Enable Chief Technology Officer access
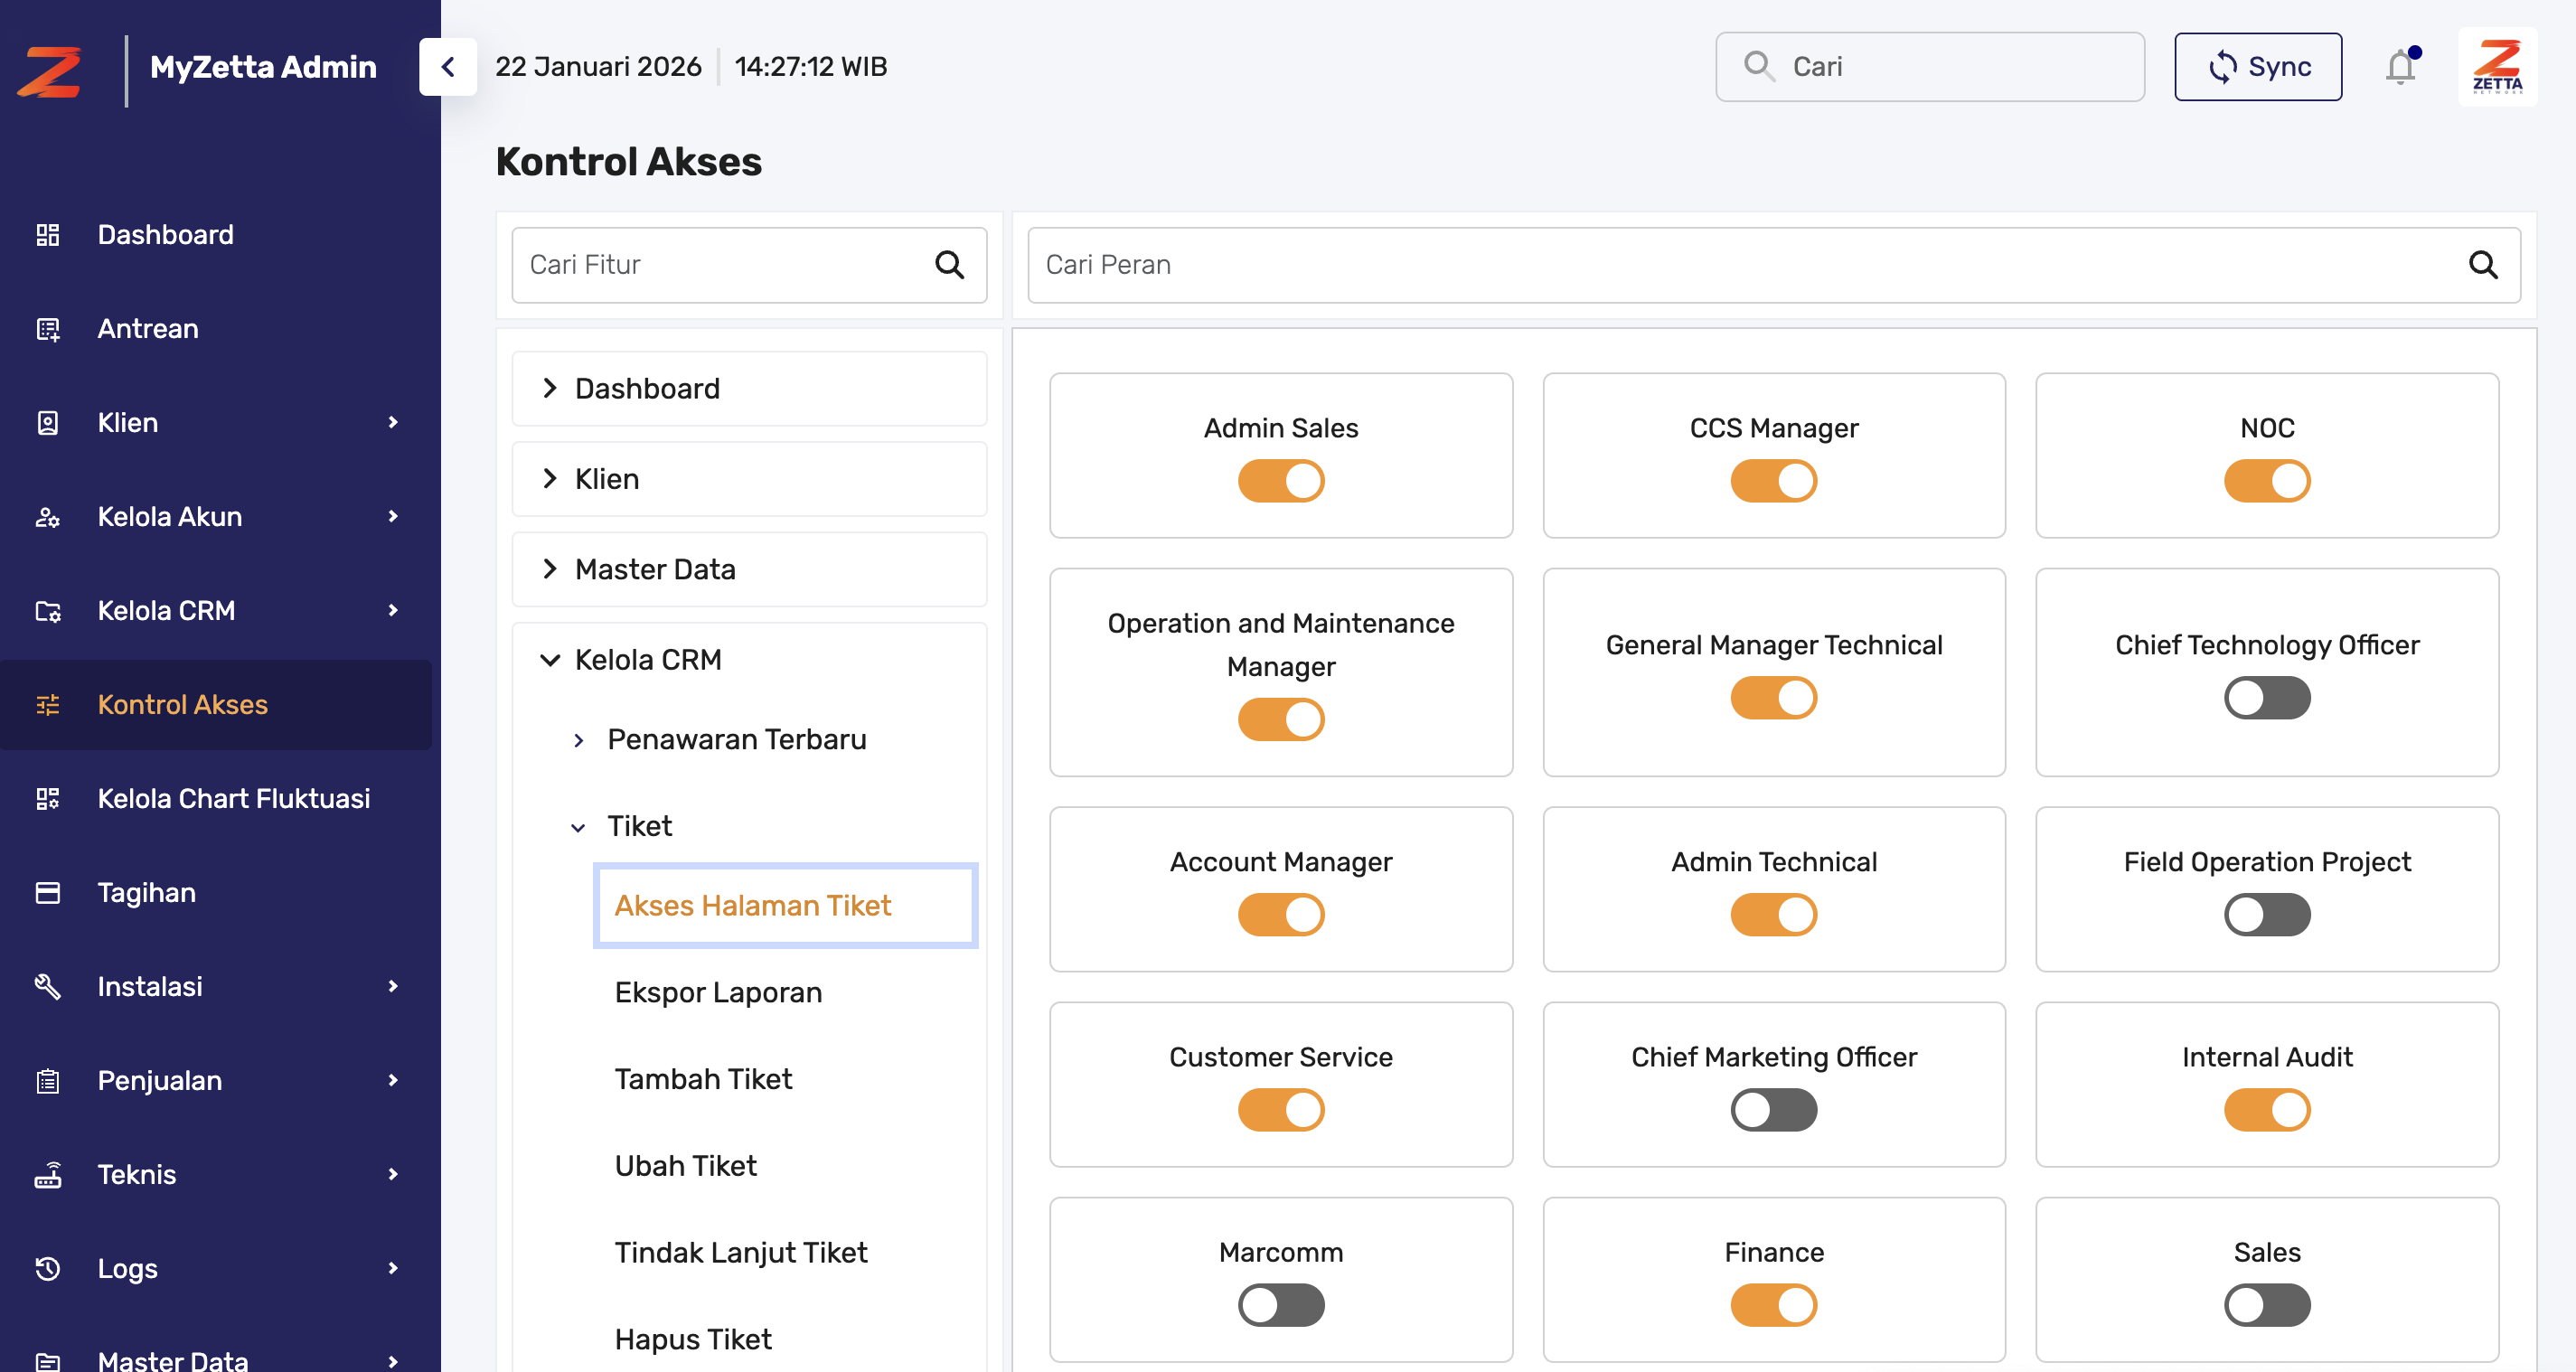 click(x=2267, y=698)
